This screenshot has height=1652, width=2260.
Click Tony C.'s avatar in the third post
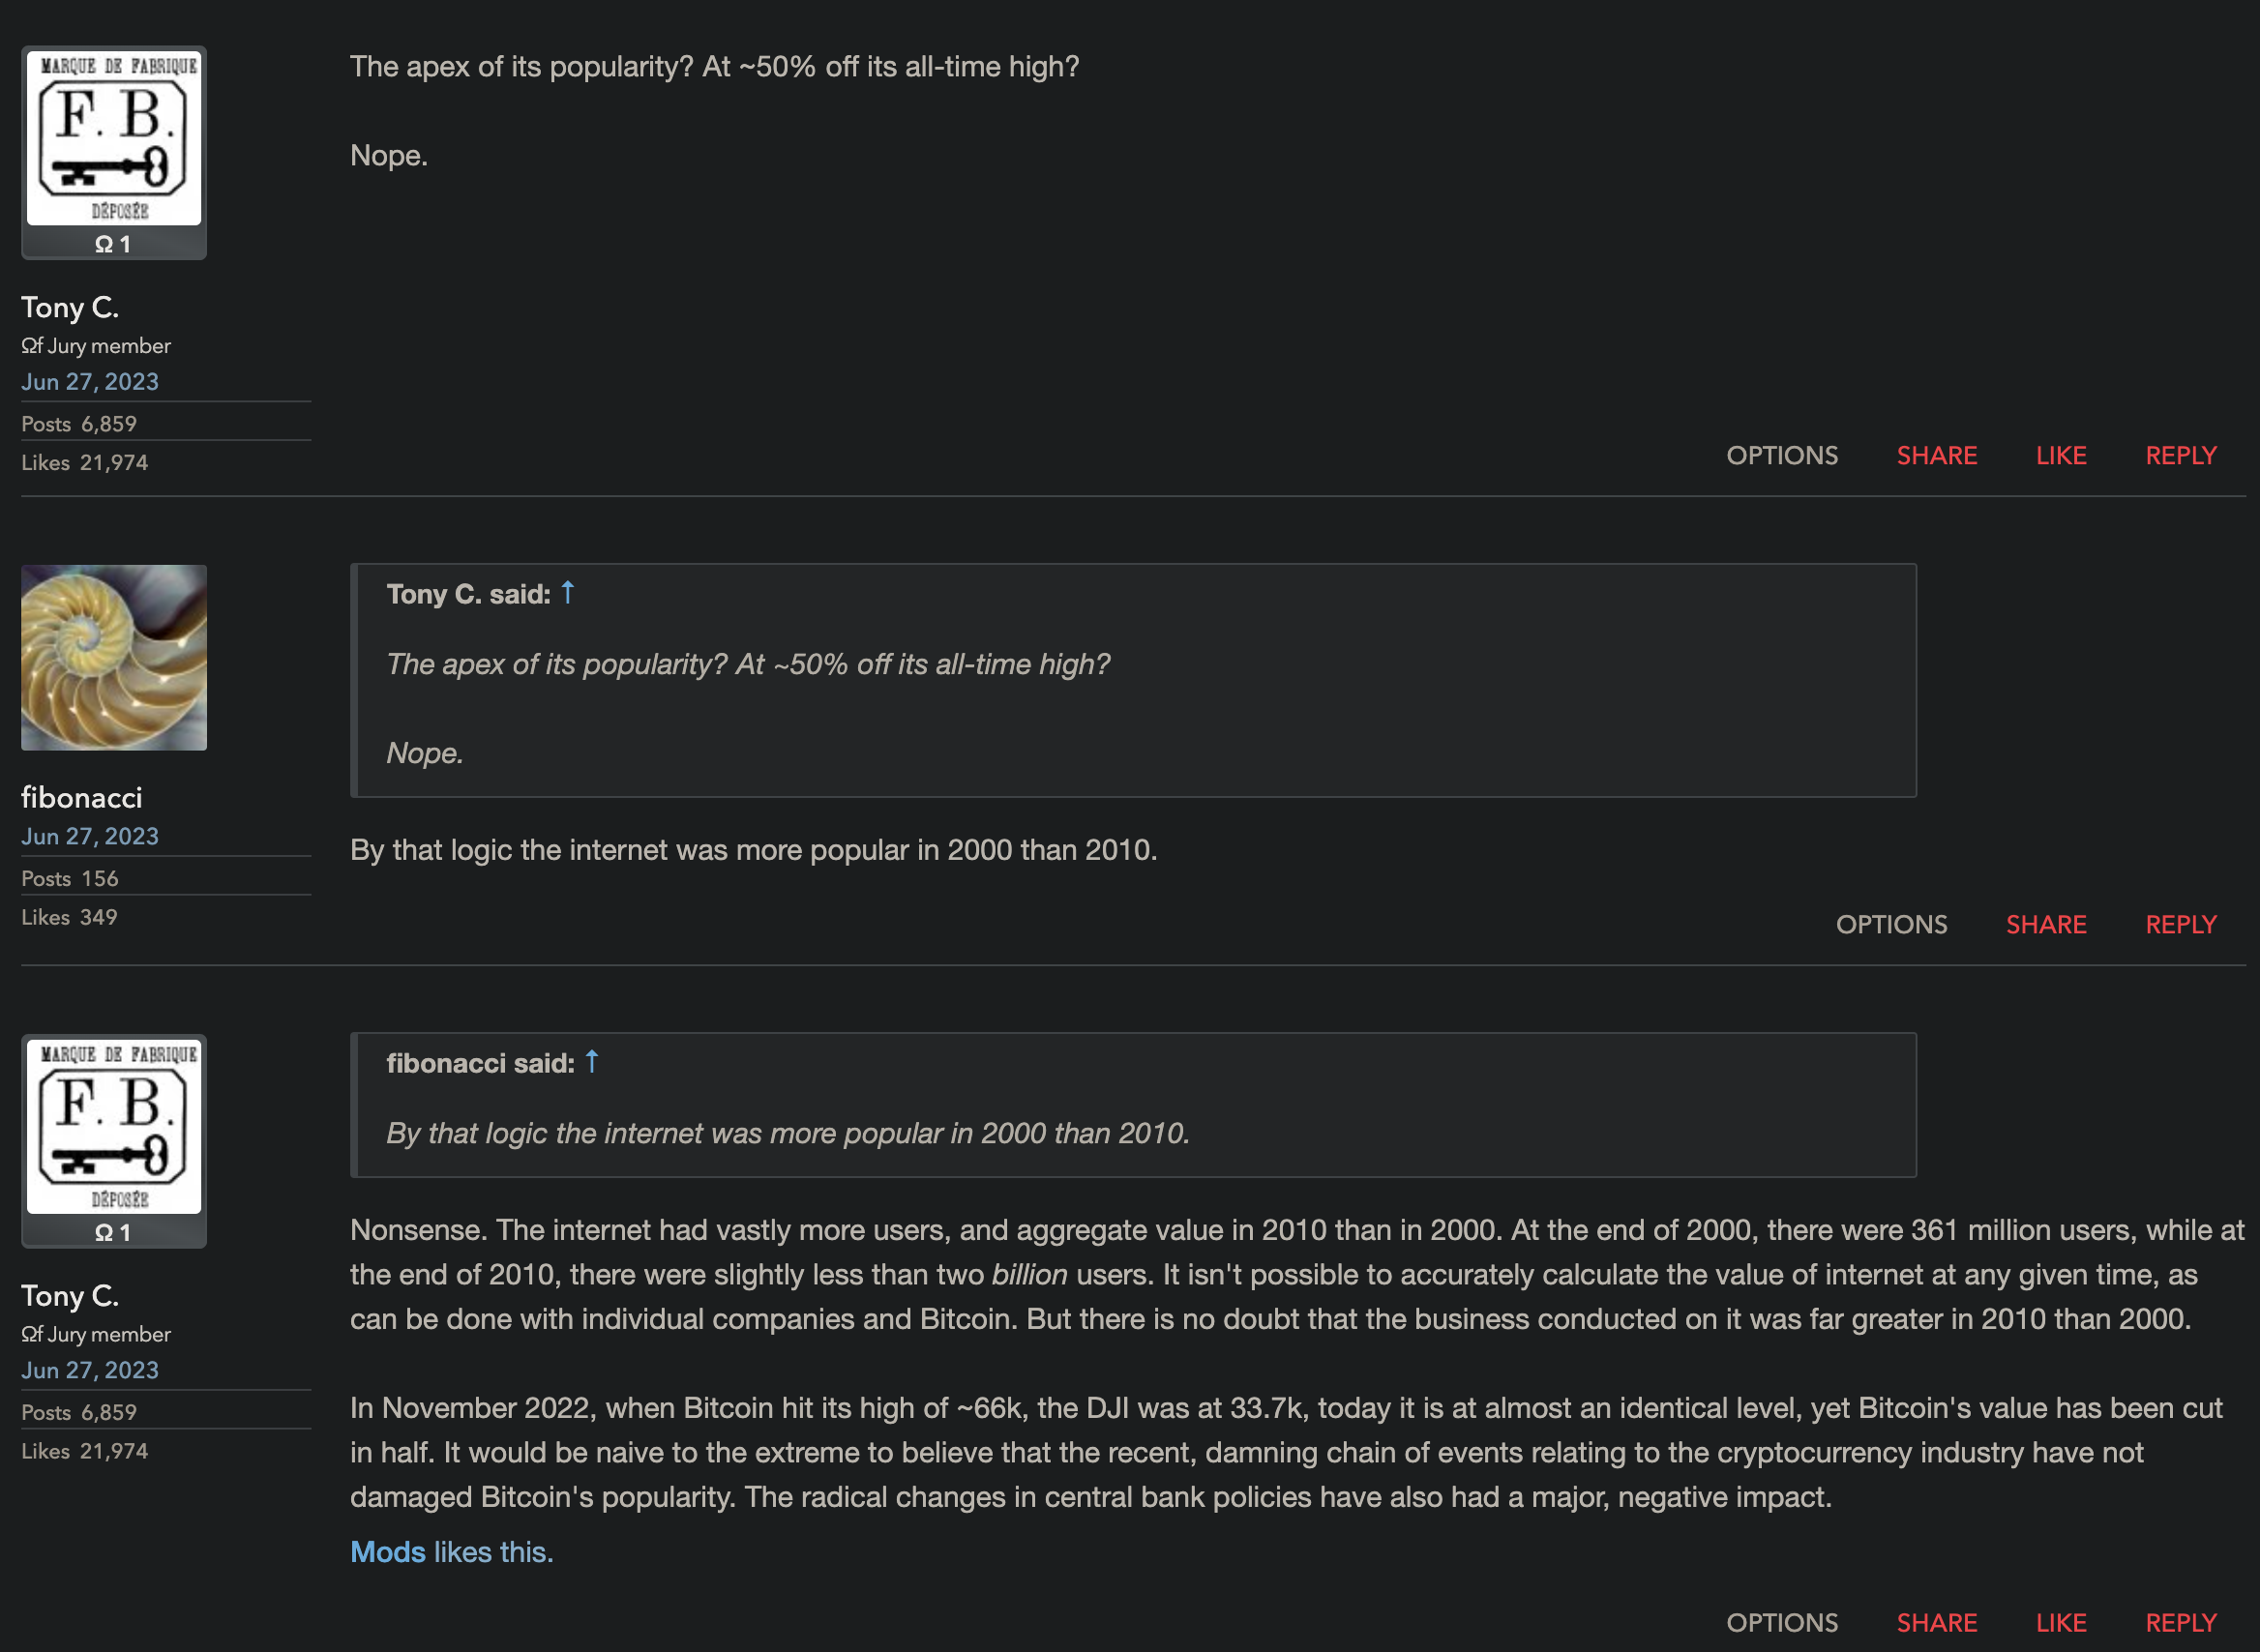click(114, 1127)
